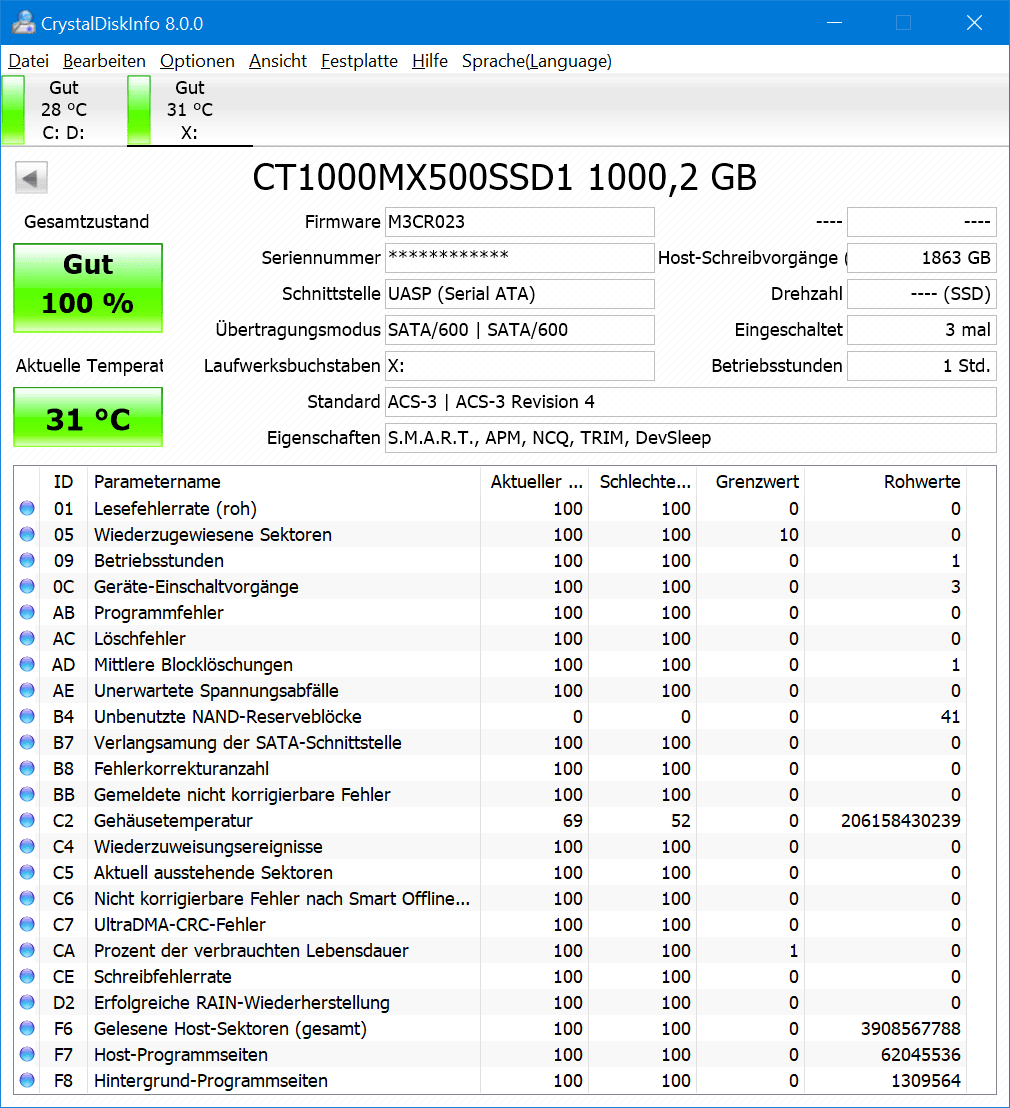Click the Eigenschaften field with S.M.A.R.T.
Image resolution: width=1010 pixels, height=1108 pixels.
click(691, 438)
